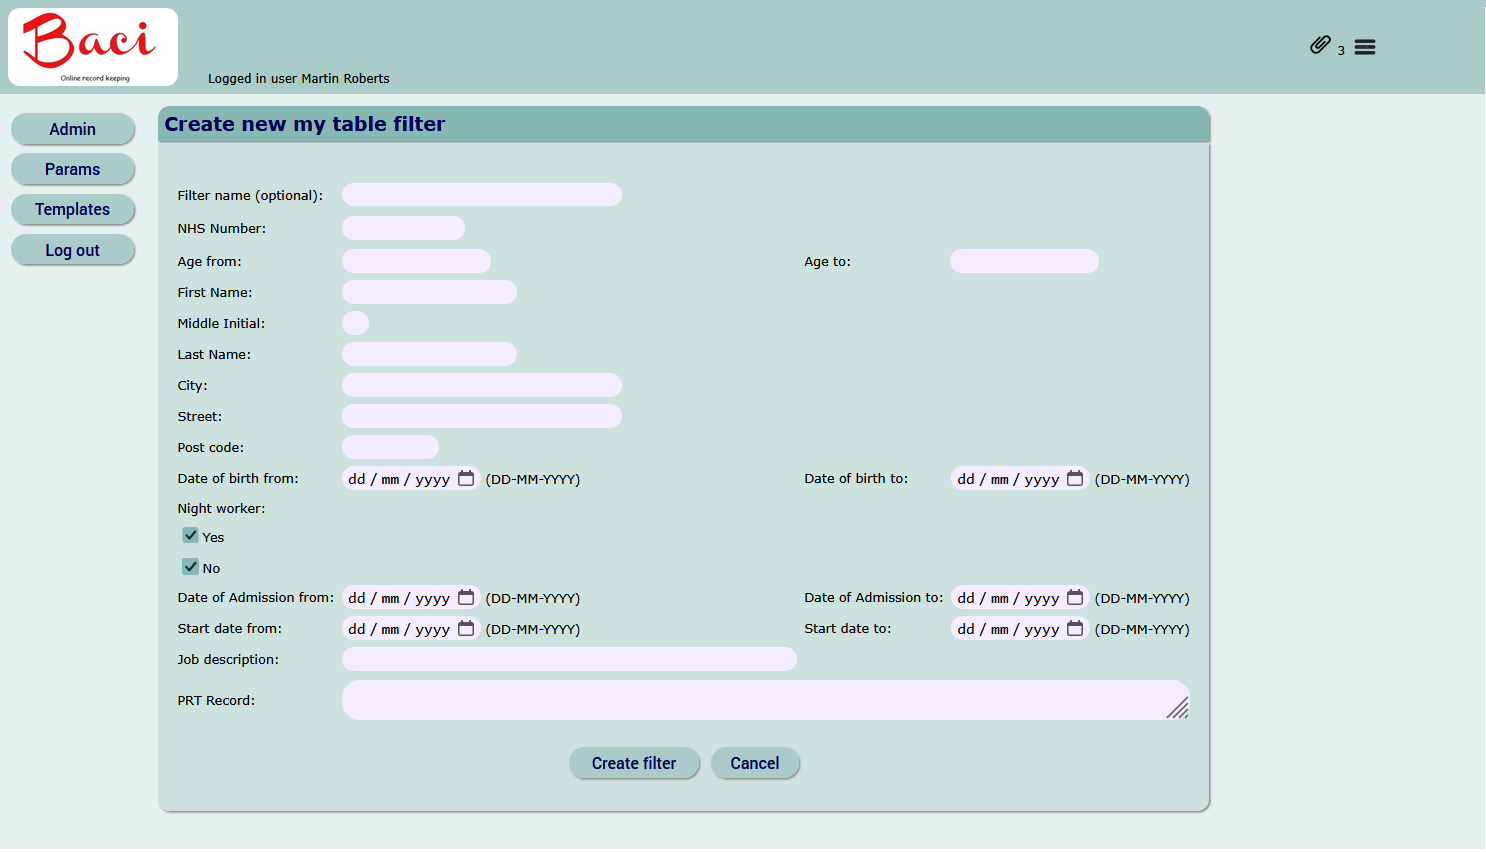1486x852 pixels.
Task: Uncheck the Night worker No checkbox
Action: coord(190,566)
